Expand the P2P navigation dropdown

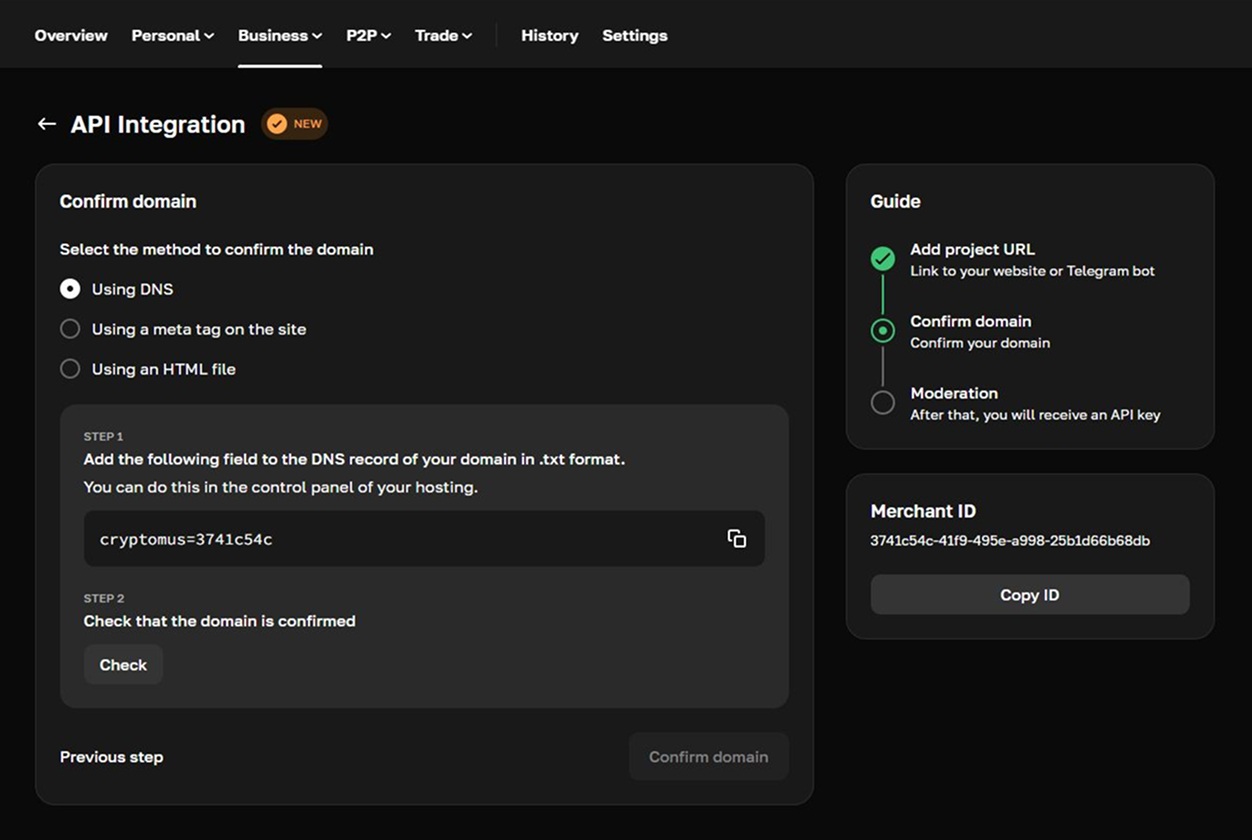[368, 35]
